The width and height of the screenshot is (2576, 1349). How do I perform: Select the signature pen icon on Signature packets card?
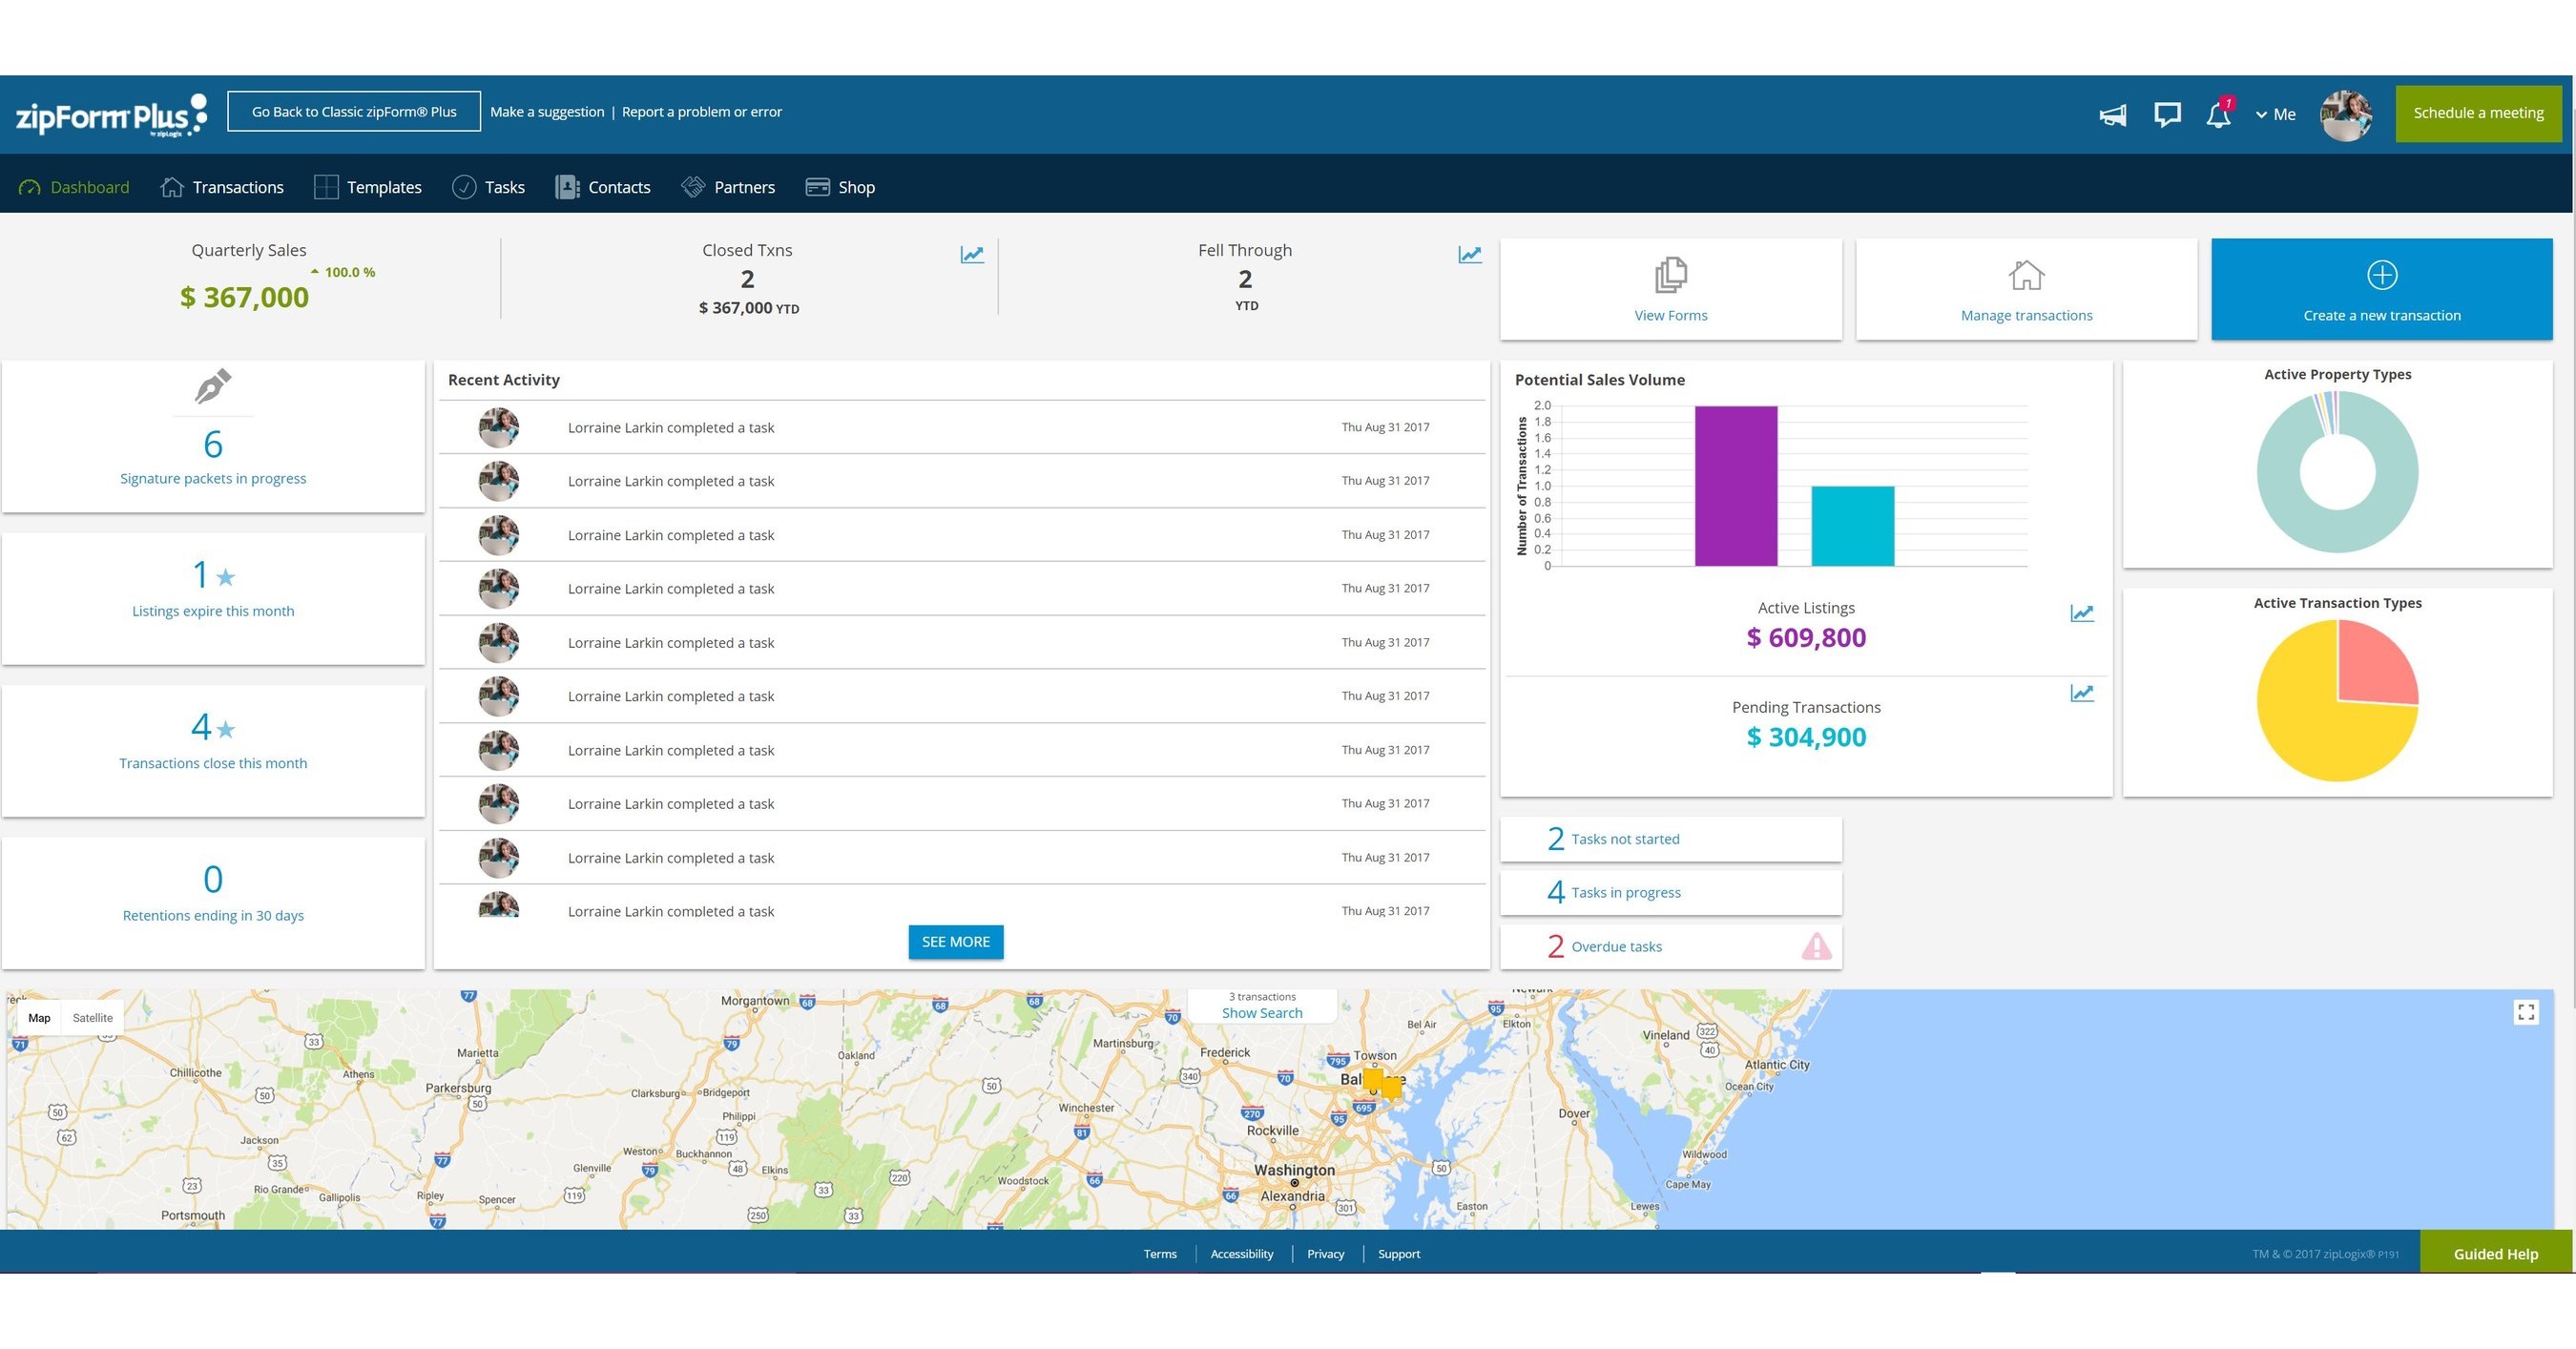coord(212,387)
